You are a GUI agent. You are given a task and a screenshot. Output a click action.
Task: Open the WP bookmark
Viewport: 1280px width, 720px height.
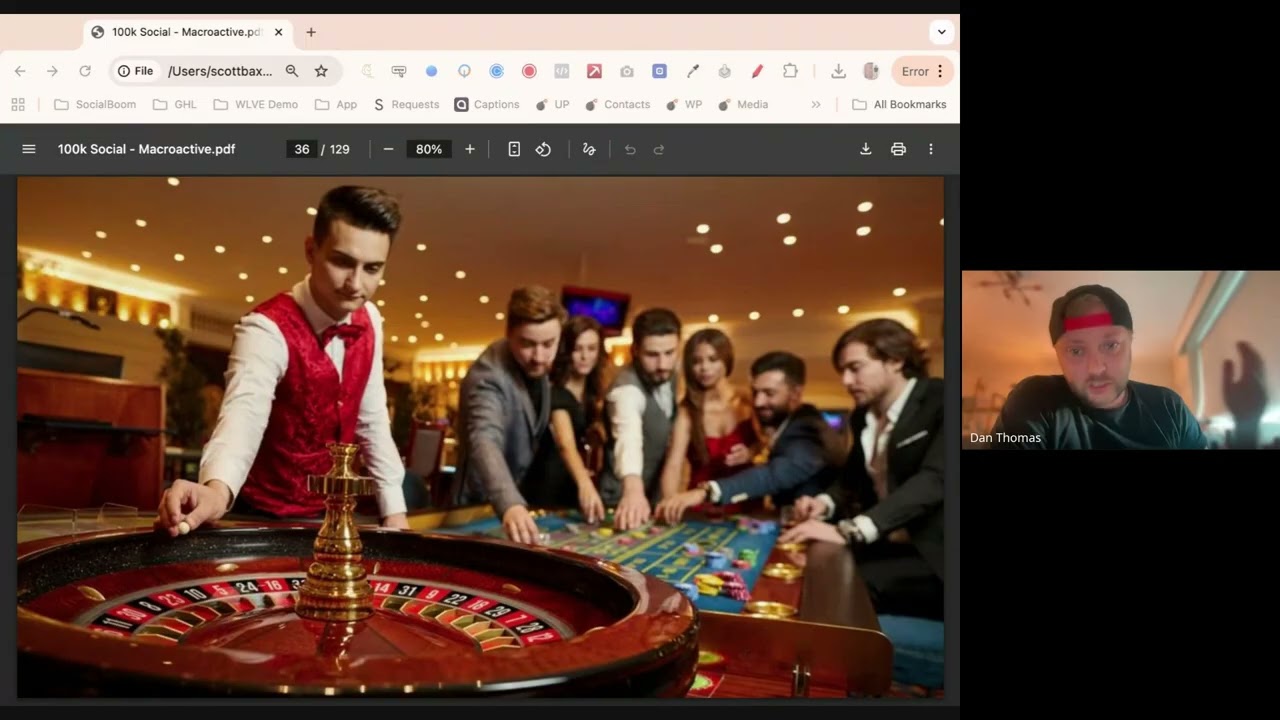(684, 104)
